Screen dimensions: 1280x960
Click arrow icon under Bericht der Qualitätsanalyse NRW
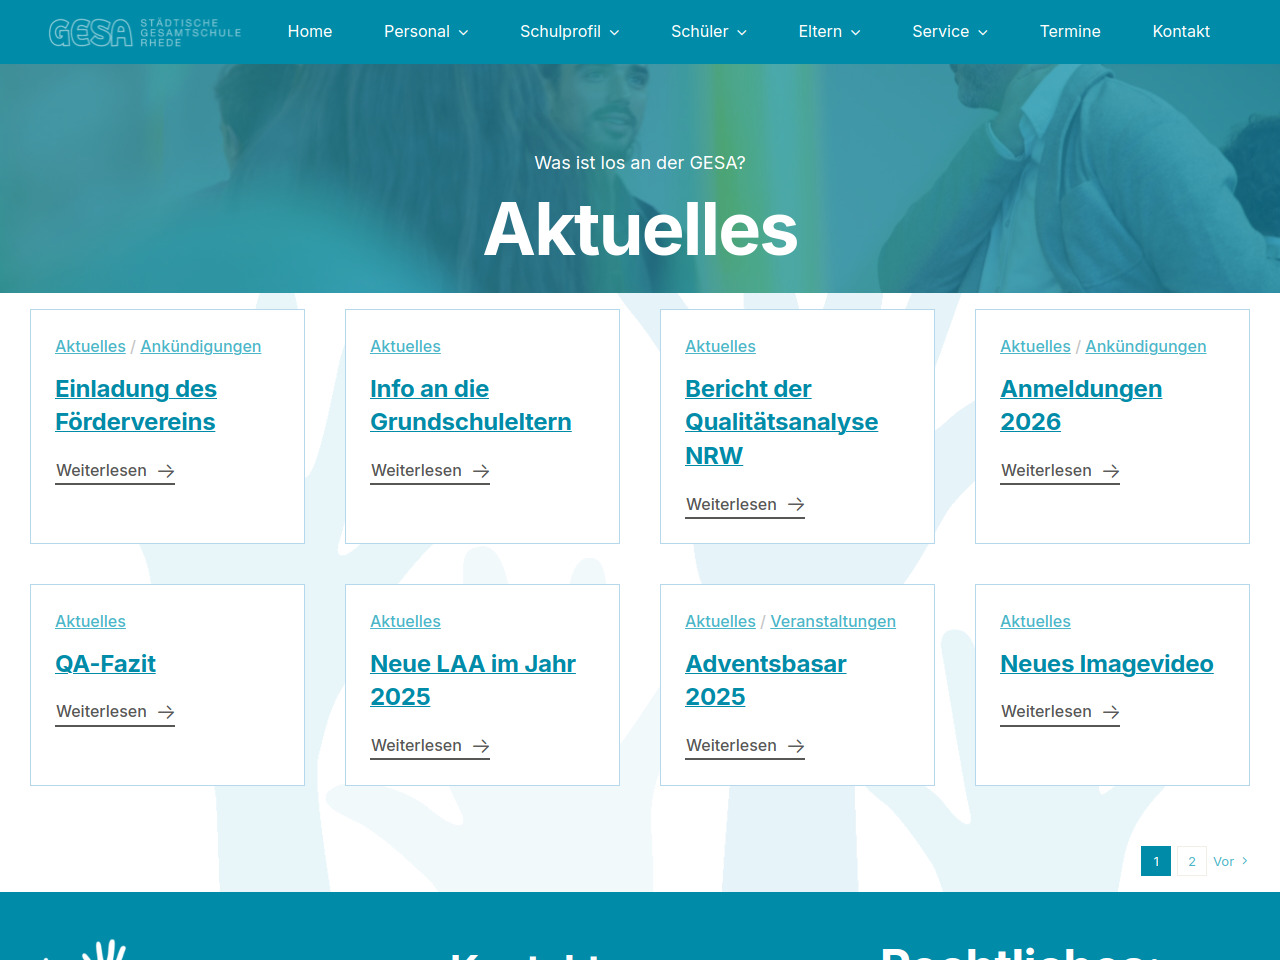(796, 505)
